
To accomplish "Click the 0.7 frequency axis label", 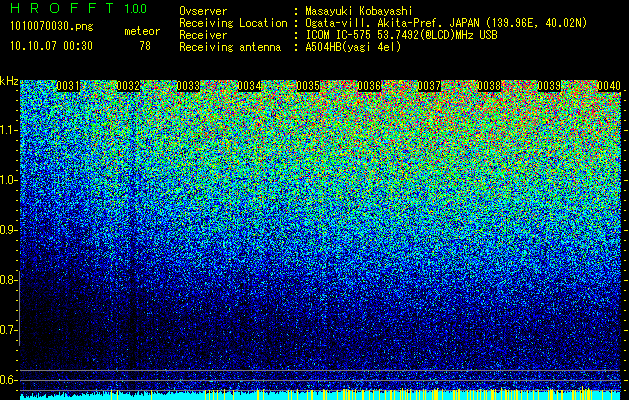I will 8,330.
